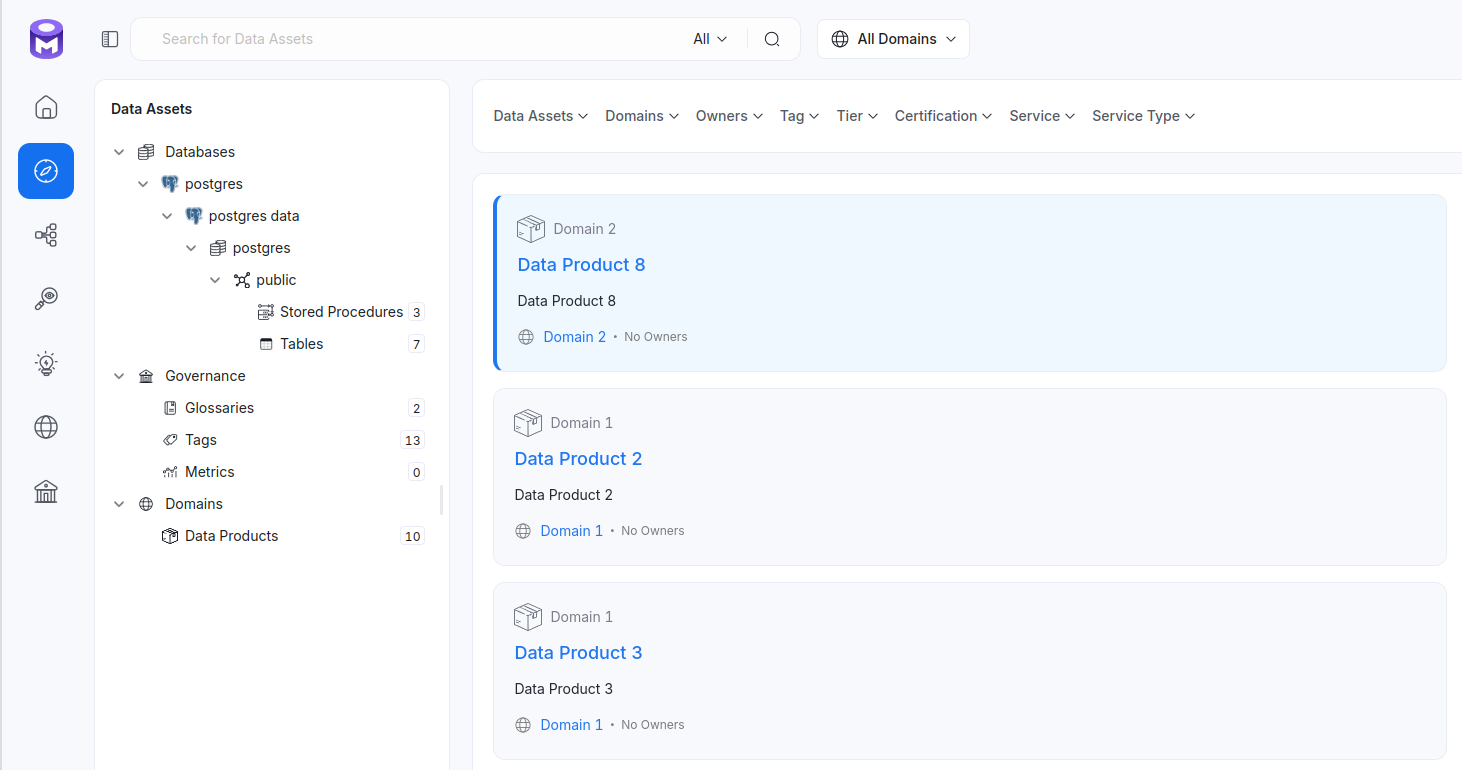Collapse the Databases tree node
The image size is (1462, 770).
click(119, 152)
